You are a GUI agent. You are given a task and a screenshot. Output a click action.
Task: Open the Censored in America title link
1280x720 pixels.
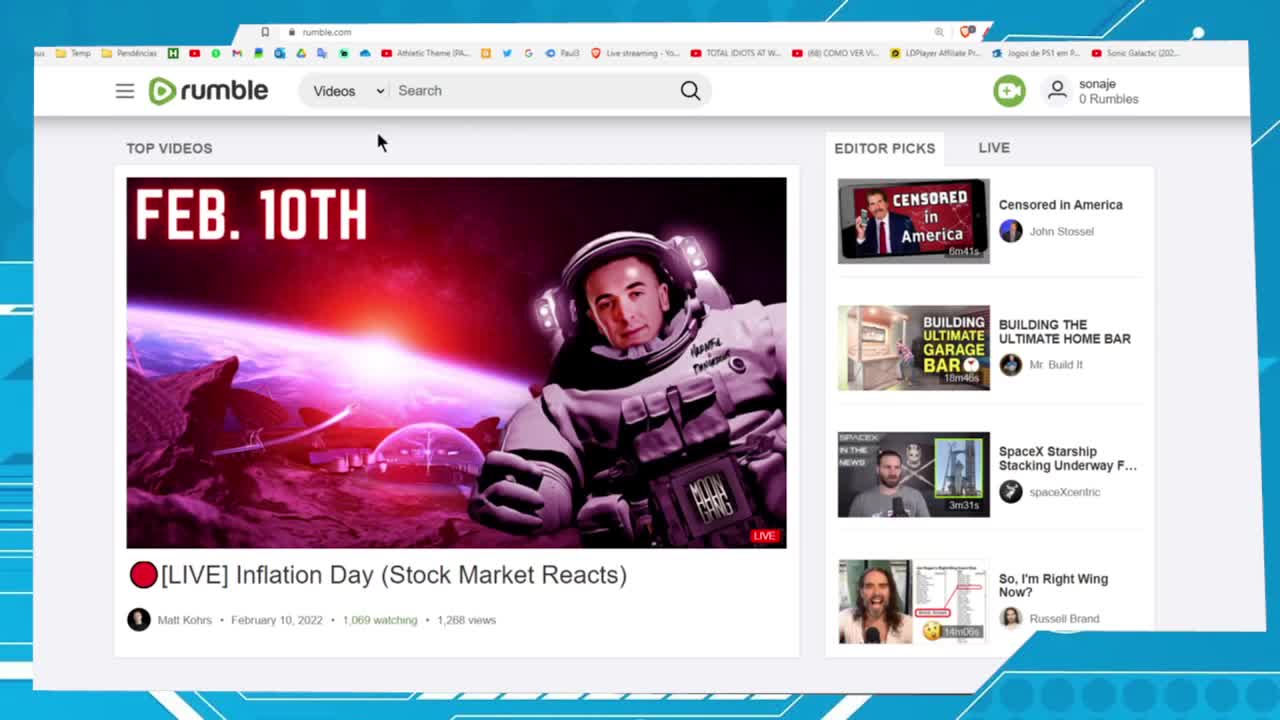tap(1060, 205)
